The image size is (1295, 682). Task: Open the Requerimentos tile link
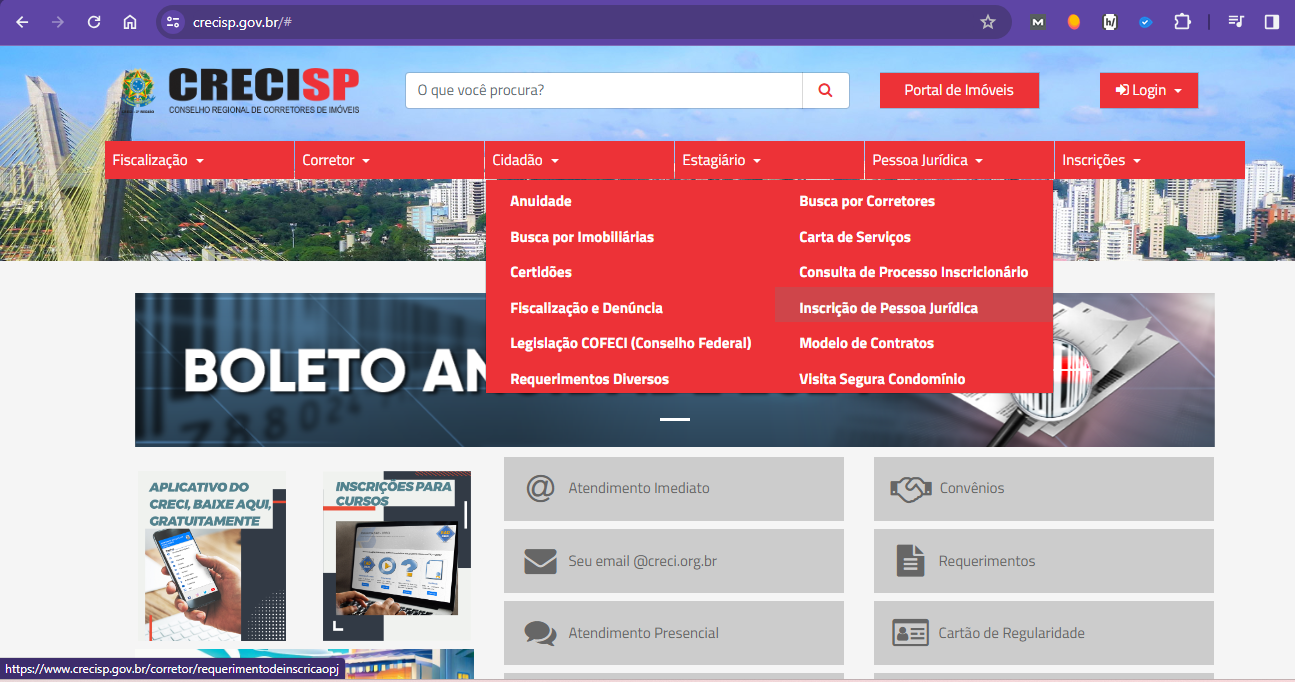pos(1044,561)
